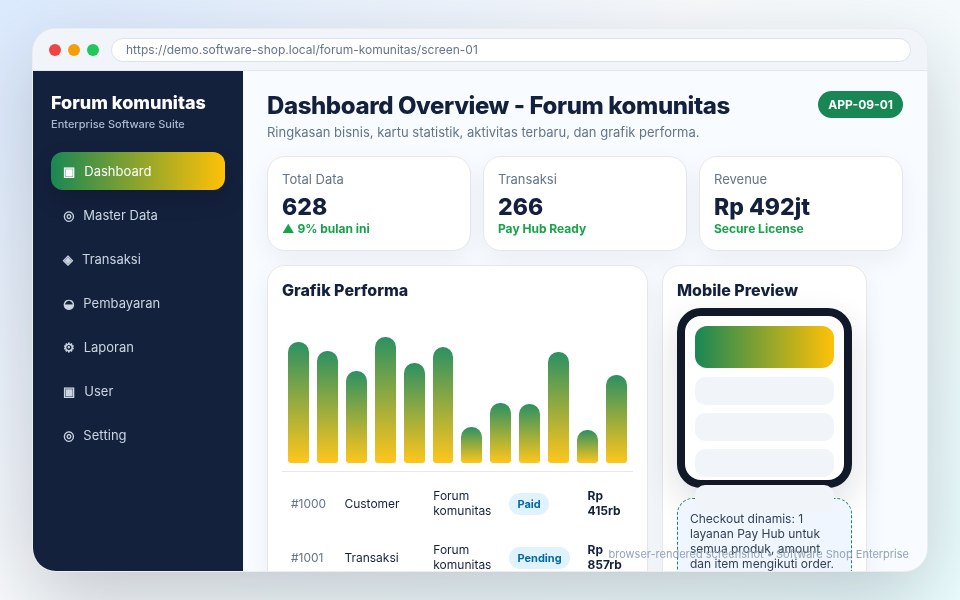Open the Dashboard menu item
Image resolution: width=960 pixels, height=600 pixels.
click(138, 171)
